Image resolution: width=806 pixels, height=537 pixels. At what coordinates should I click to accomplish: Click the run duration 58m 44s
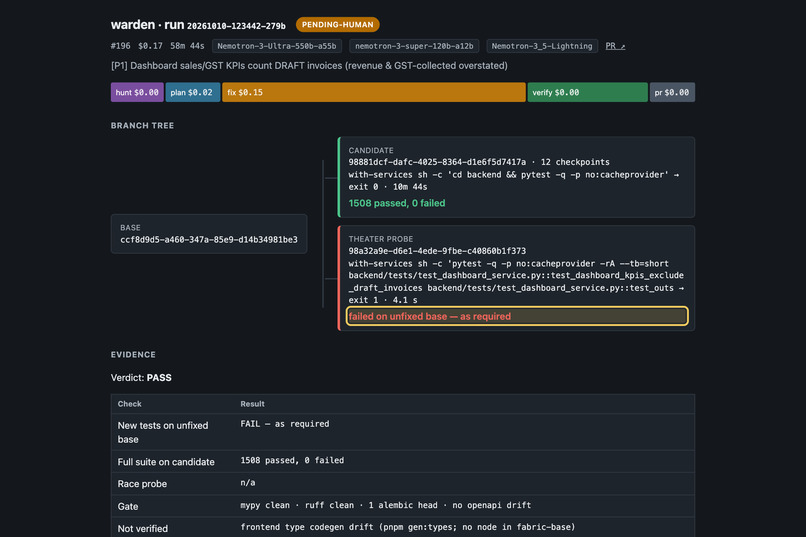pos(187,46)
